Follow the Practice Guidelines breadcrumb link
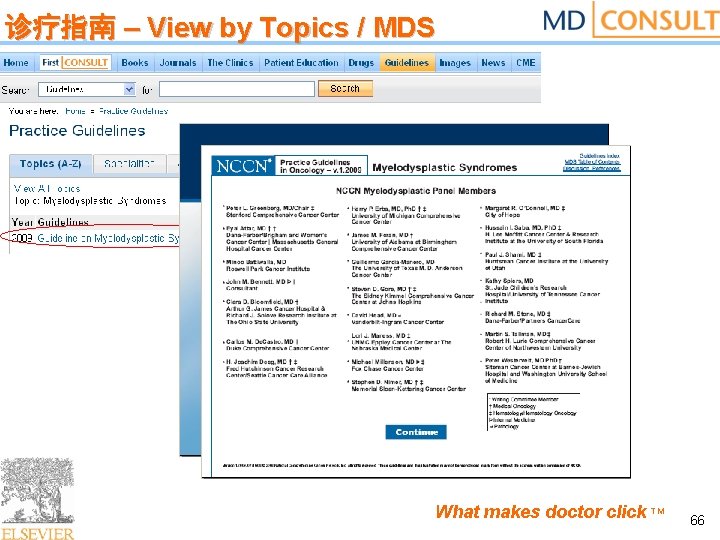 (134, 111)
